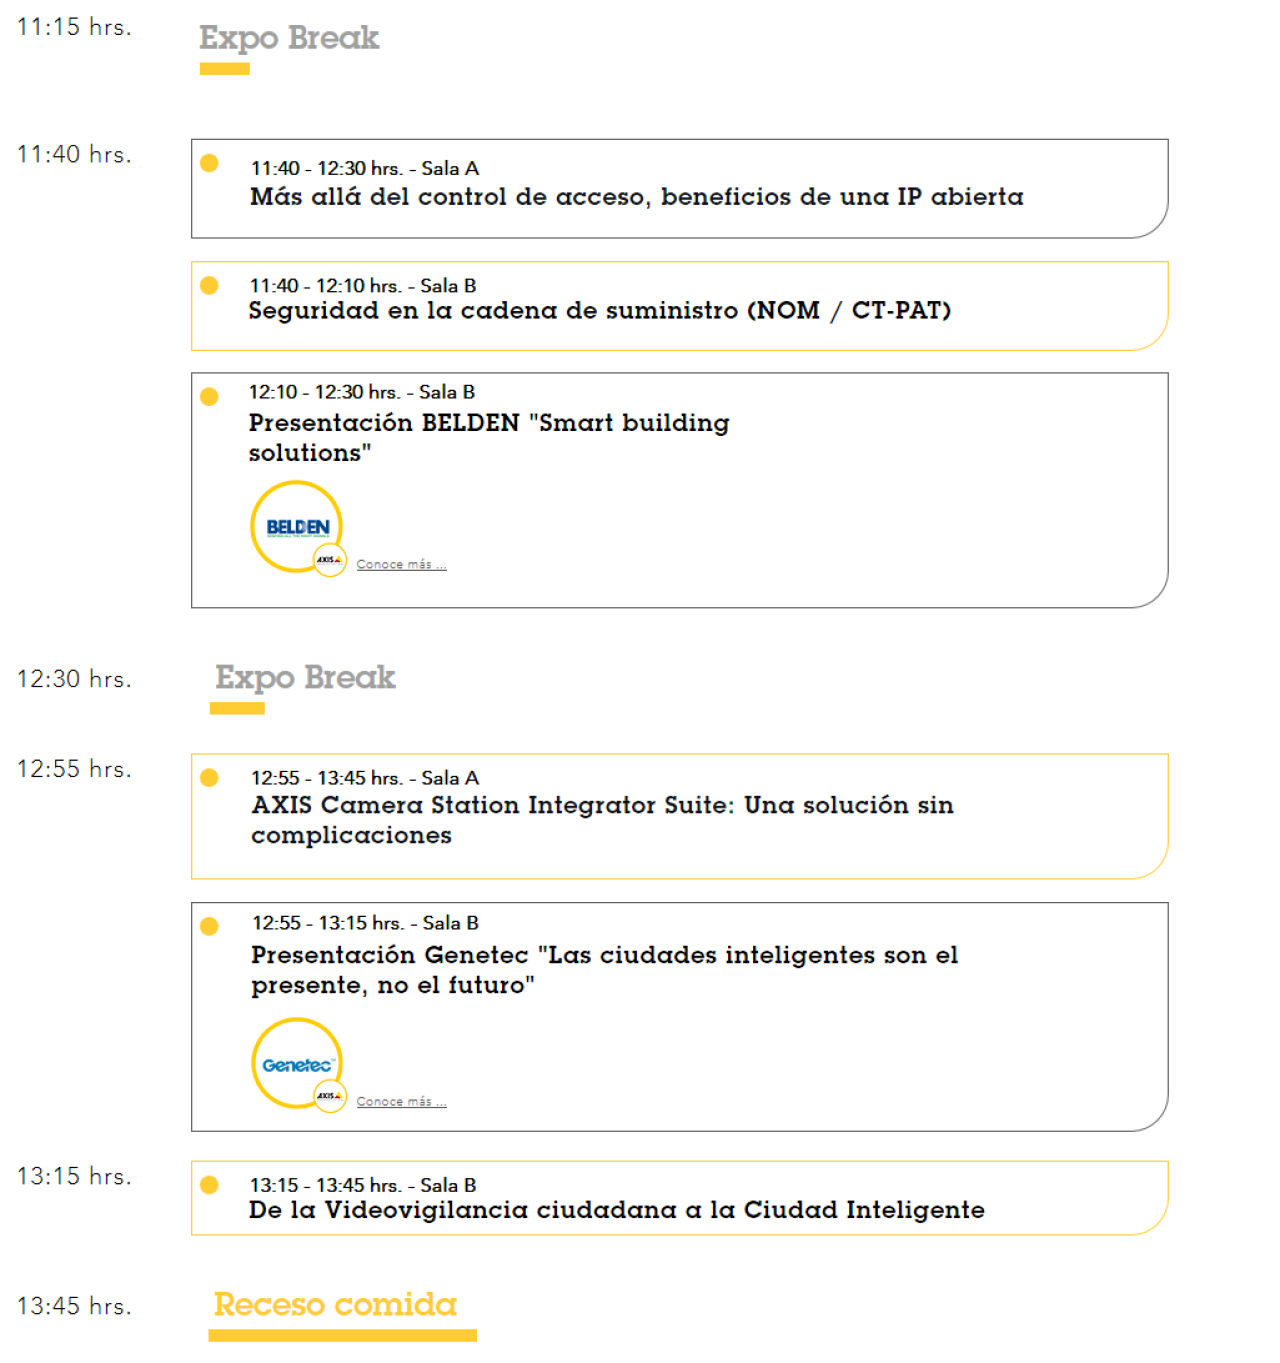Select the "Seguridad en la cadena de suministro" session title
The image size is (1280, 1363).
tap(599, 311)
